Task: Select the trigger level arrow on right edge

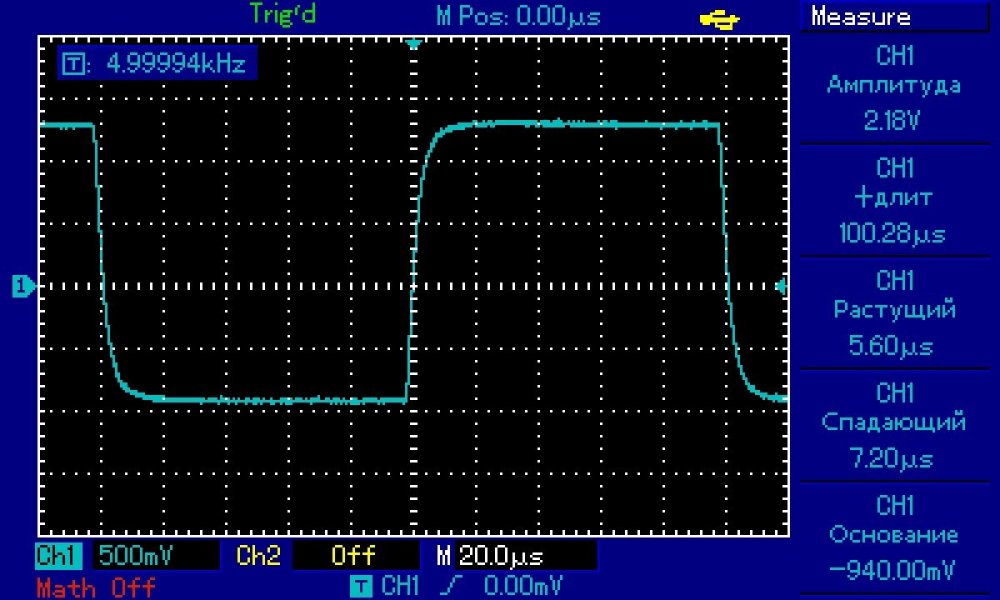Action: coord(781,286)
